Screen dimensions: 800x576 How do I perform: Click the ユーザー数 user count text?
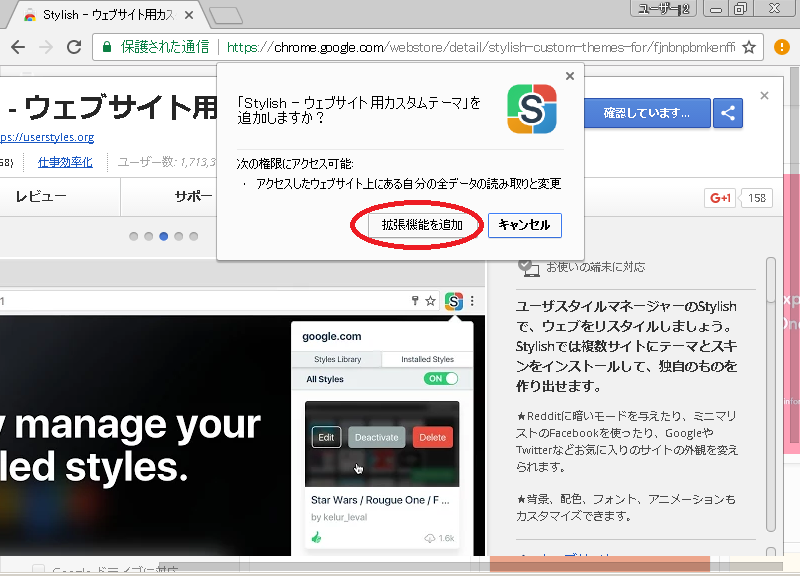[x=167, y=162]
